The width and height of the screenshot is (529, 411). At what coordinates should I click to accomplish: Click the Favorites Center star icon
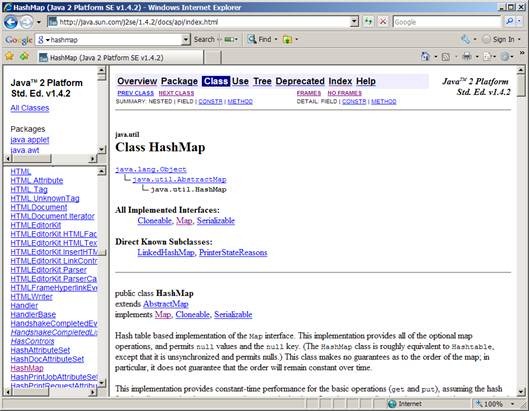pos(9,56)
